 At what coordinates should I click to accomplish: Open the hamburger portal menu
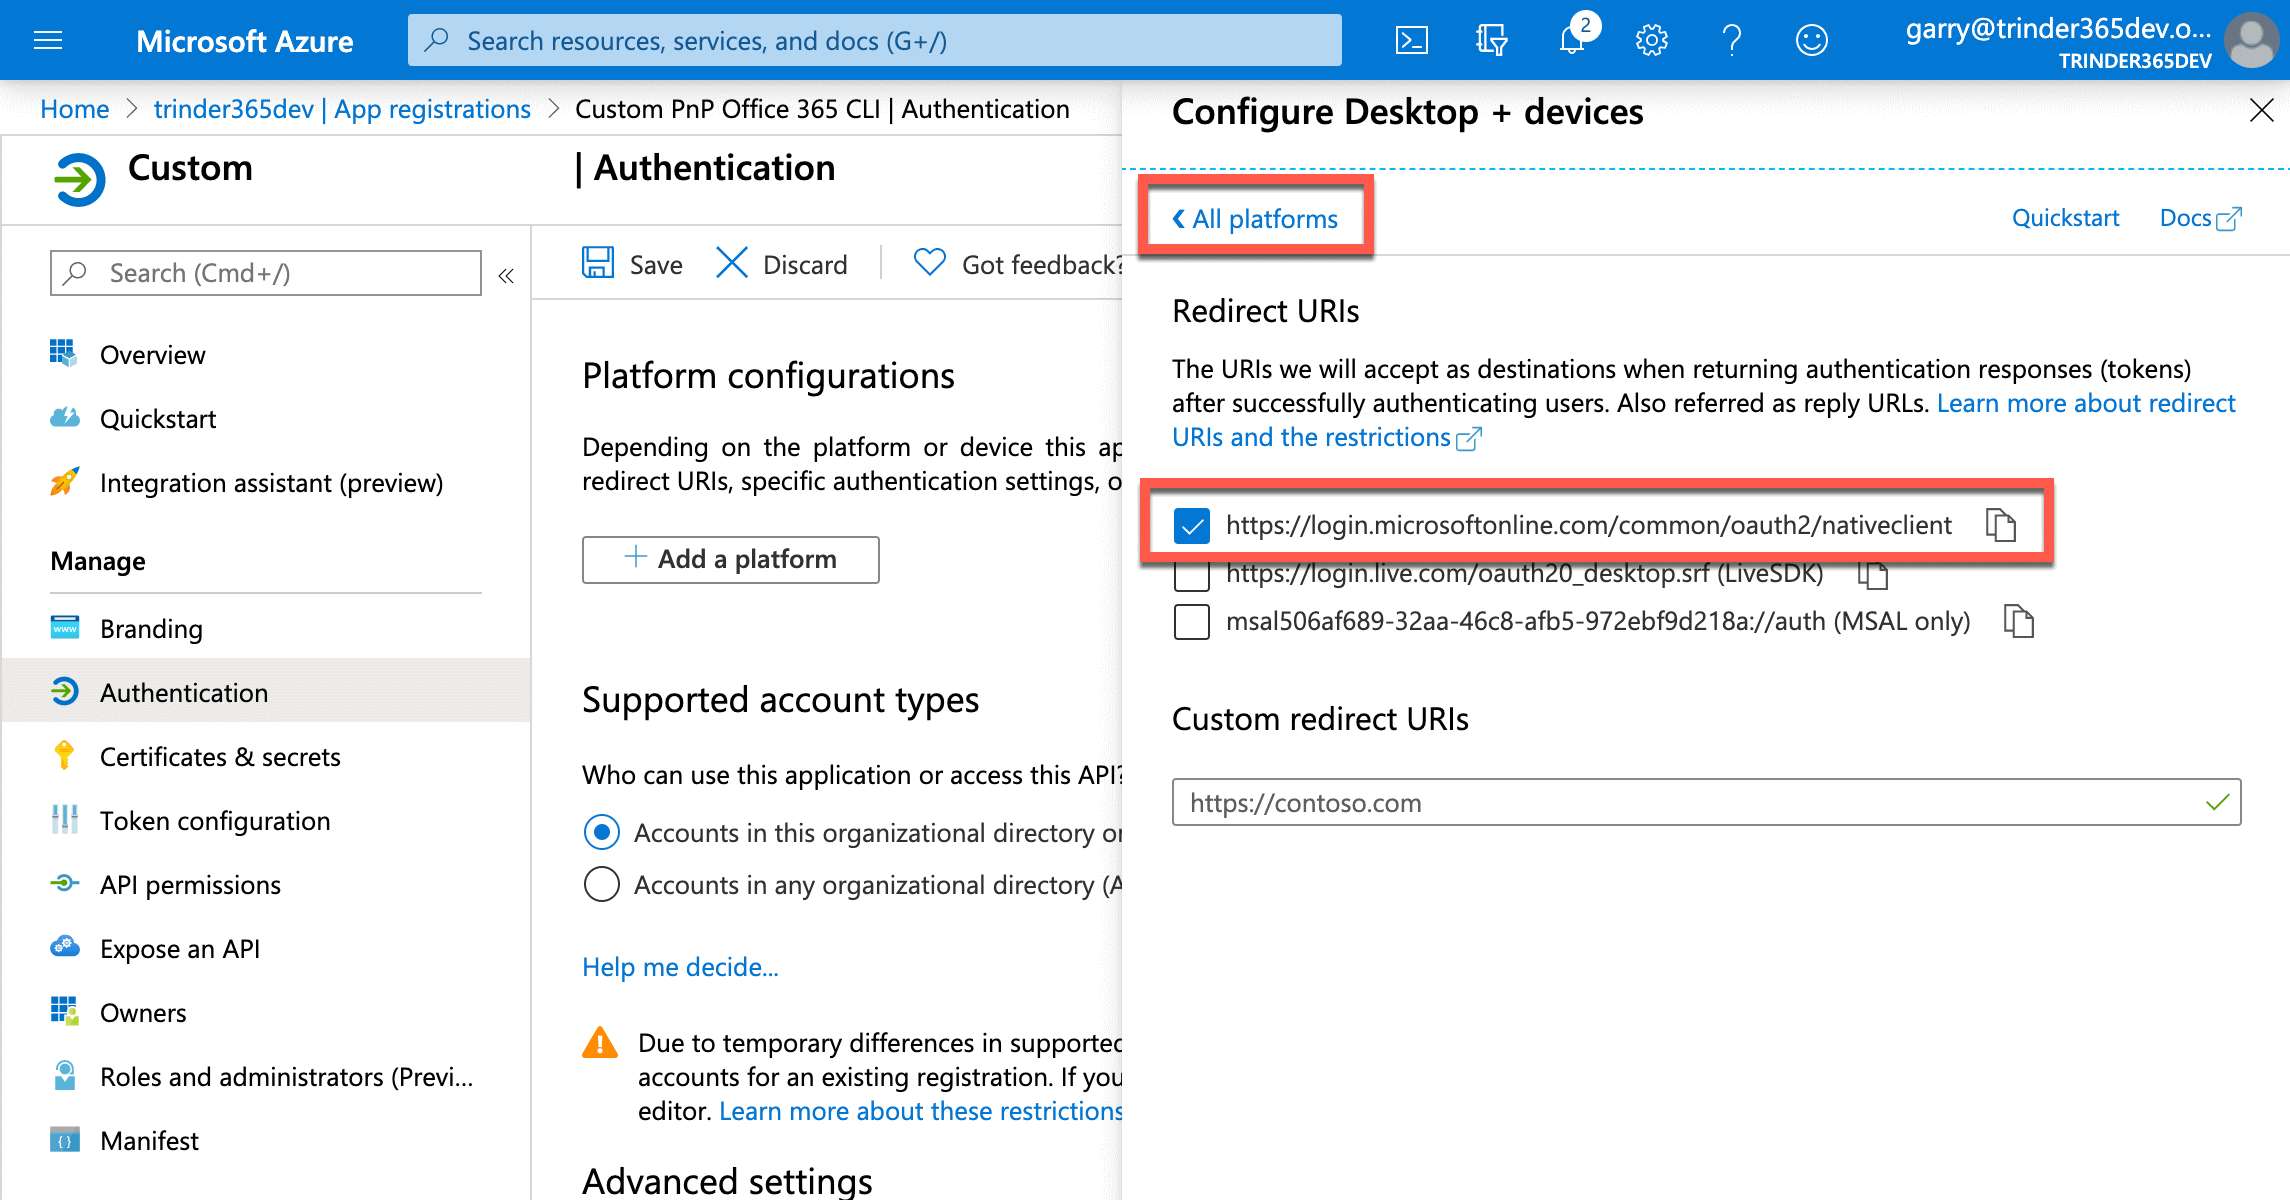click(x=48, y=40)
